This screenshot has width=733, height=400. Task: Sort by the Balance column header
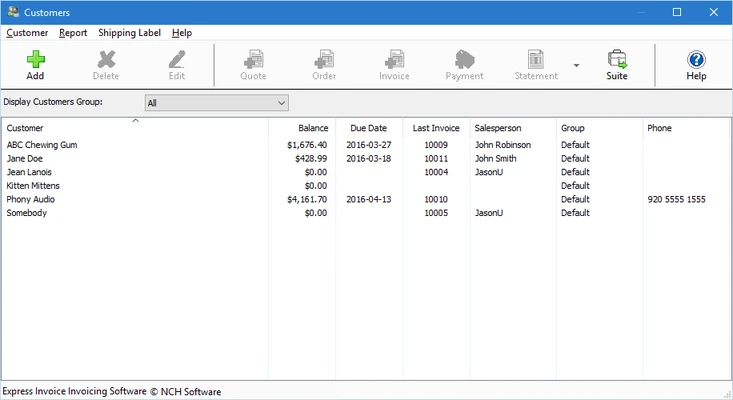pos(302,128)
